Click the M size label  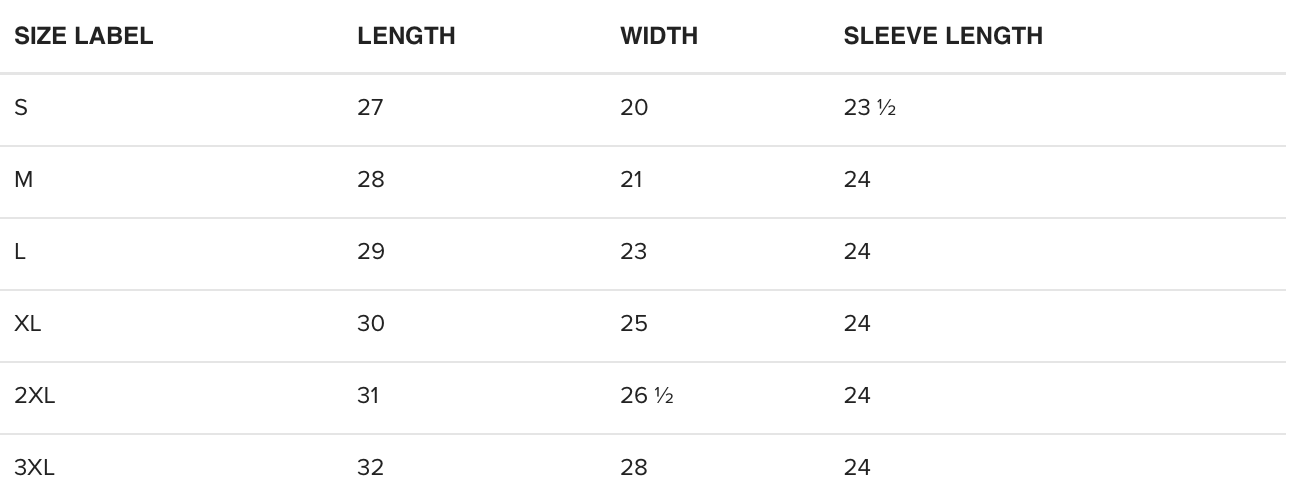point(23,180)
